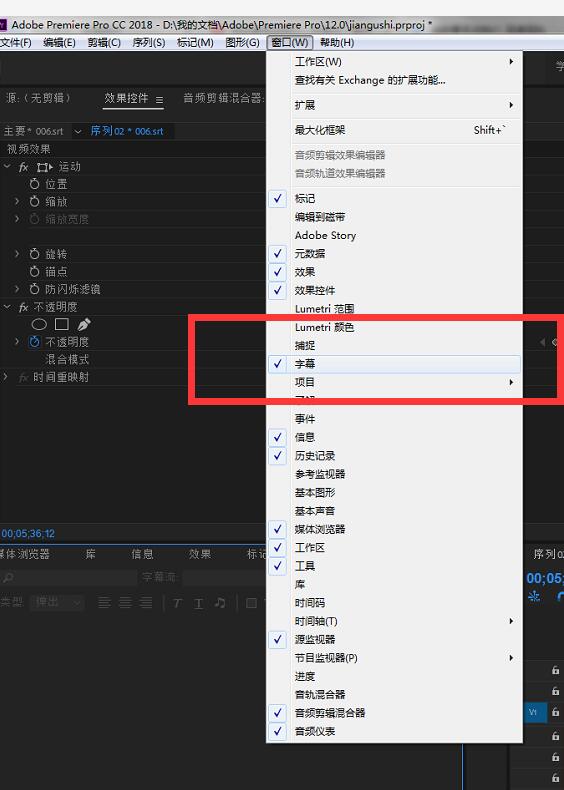Click the 序列 02 * 006.srt link

click(x=127, y=131)
